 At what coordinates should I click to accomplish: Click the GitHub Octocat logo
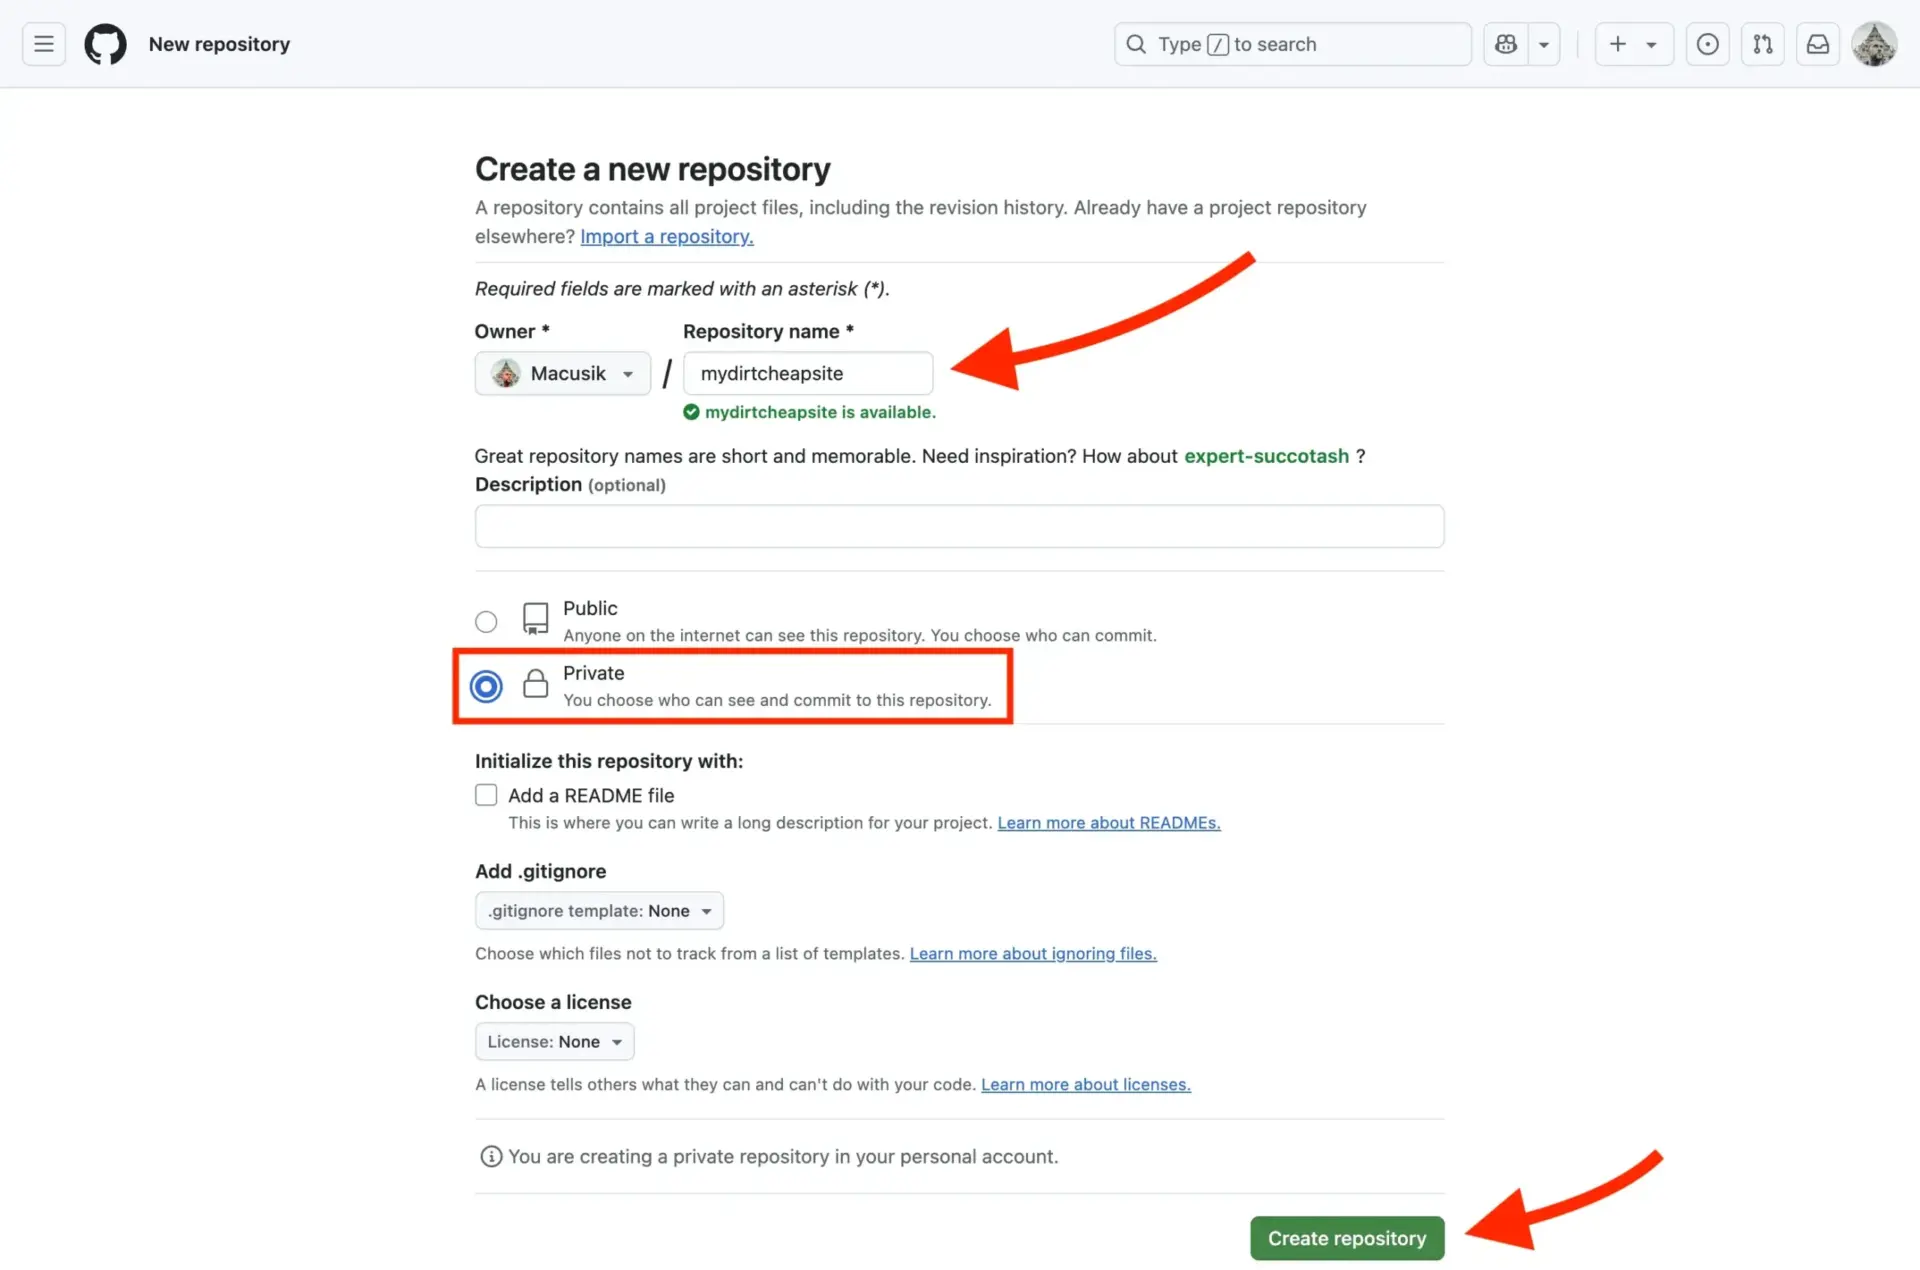coord(105,44)
